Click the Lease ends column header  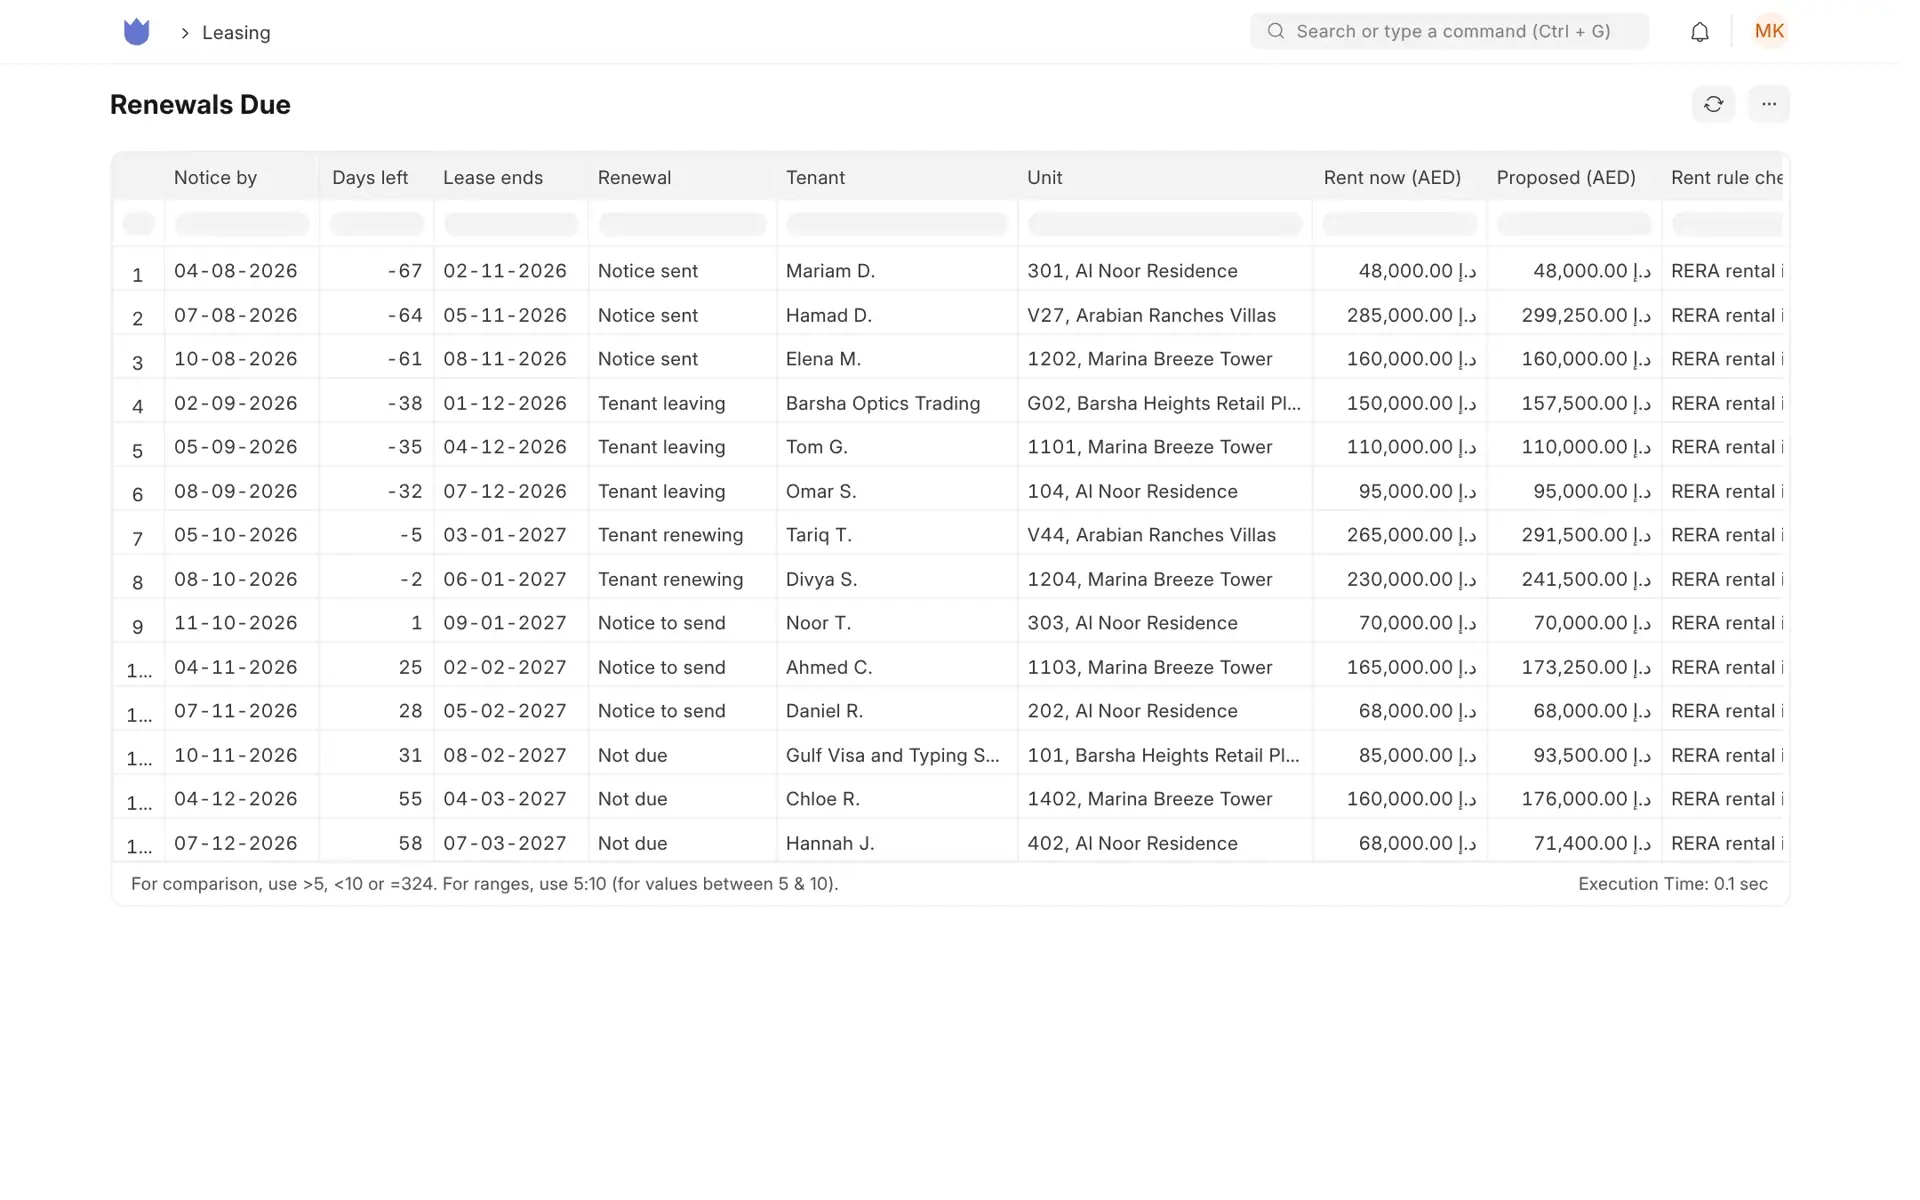point(493,177)
